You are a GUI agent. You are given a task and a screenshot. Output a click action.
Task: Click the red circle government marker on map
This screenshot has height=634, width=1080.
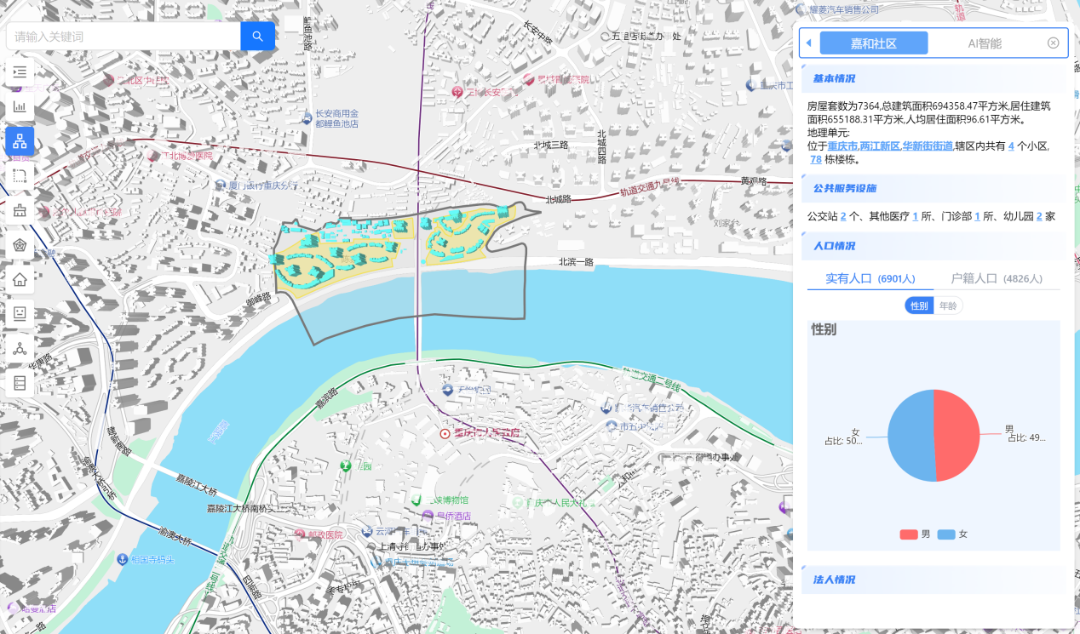tap(445, 433)
